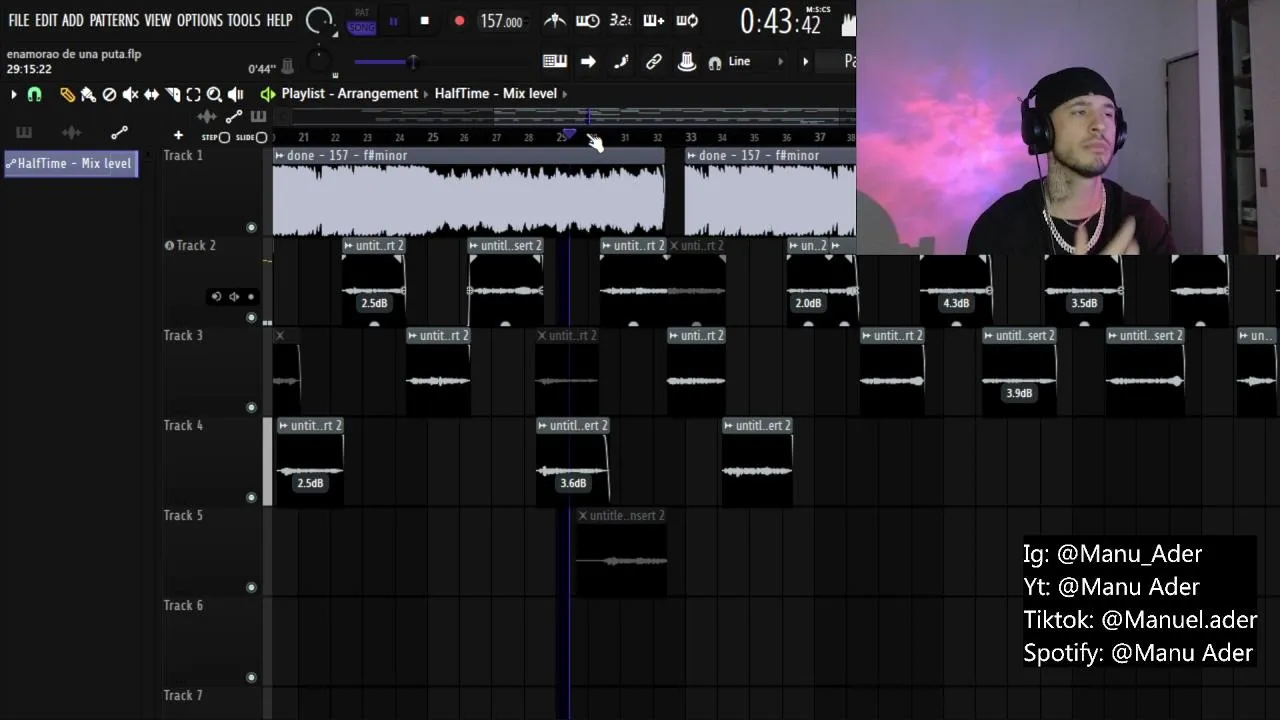The image size is (1280, 720).
Task: Select the delete tool
Action: (x=109, y=95)
